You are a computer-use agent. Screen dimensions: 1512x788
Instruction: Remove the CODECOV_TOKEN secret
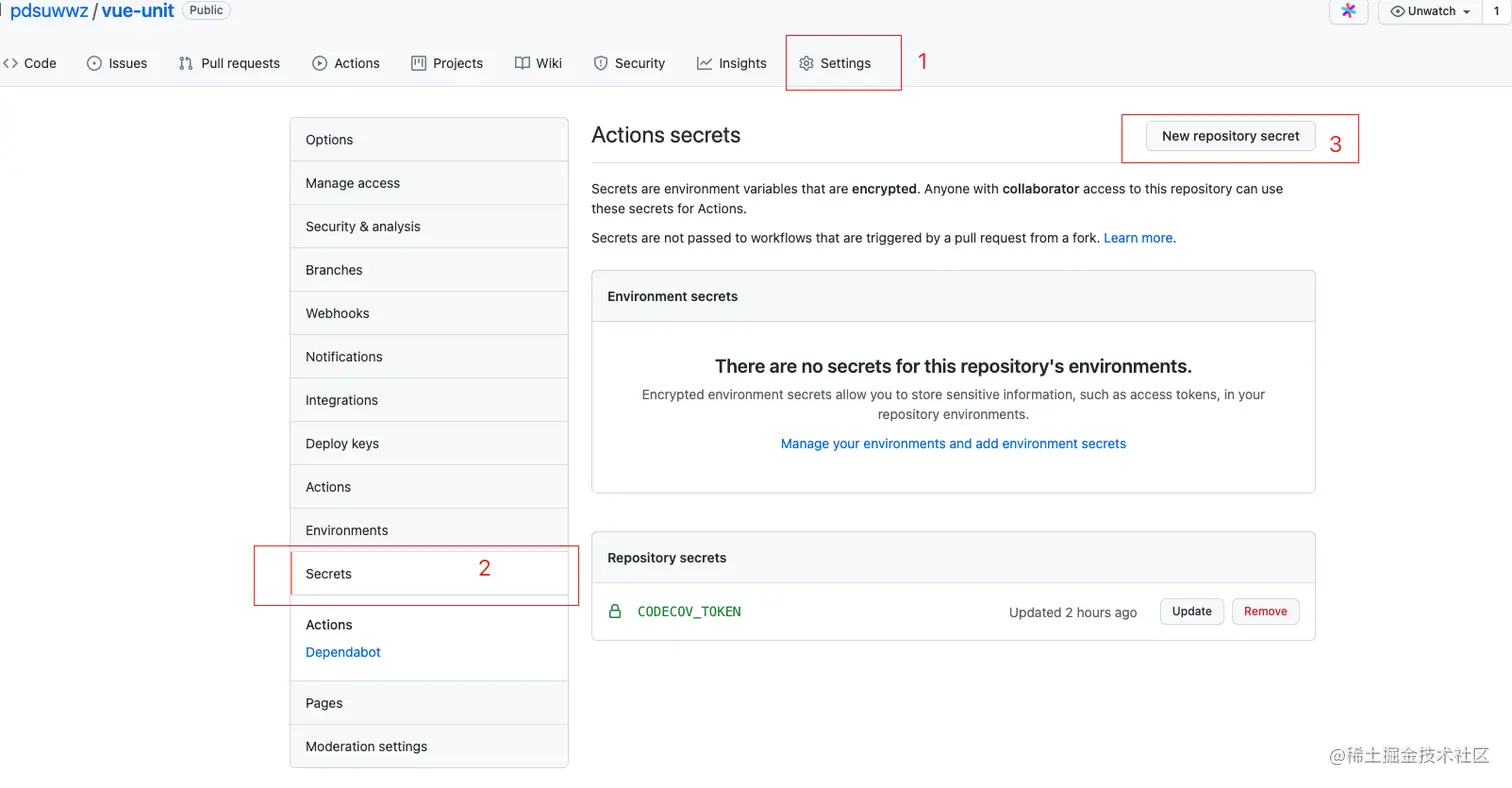[x=1265, y=611]
